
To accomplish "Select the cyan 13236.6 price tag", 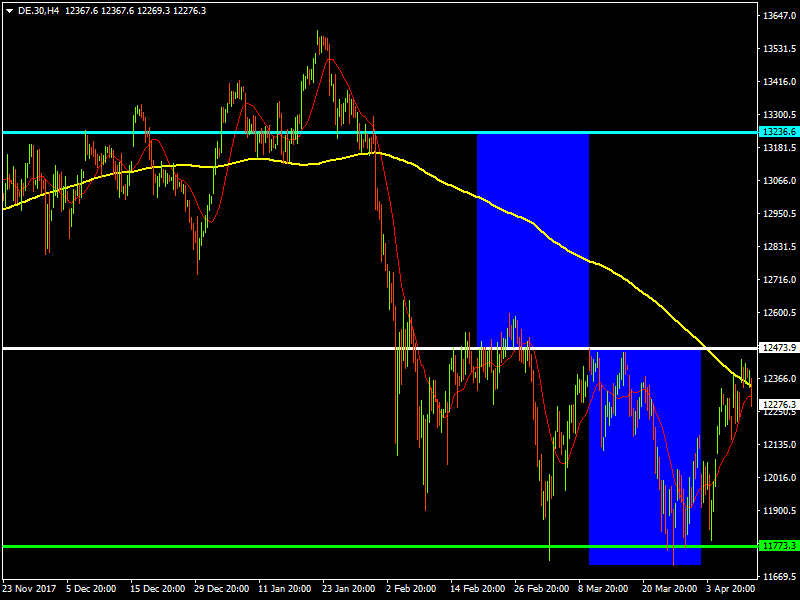I will pos(779,132).
